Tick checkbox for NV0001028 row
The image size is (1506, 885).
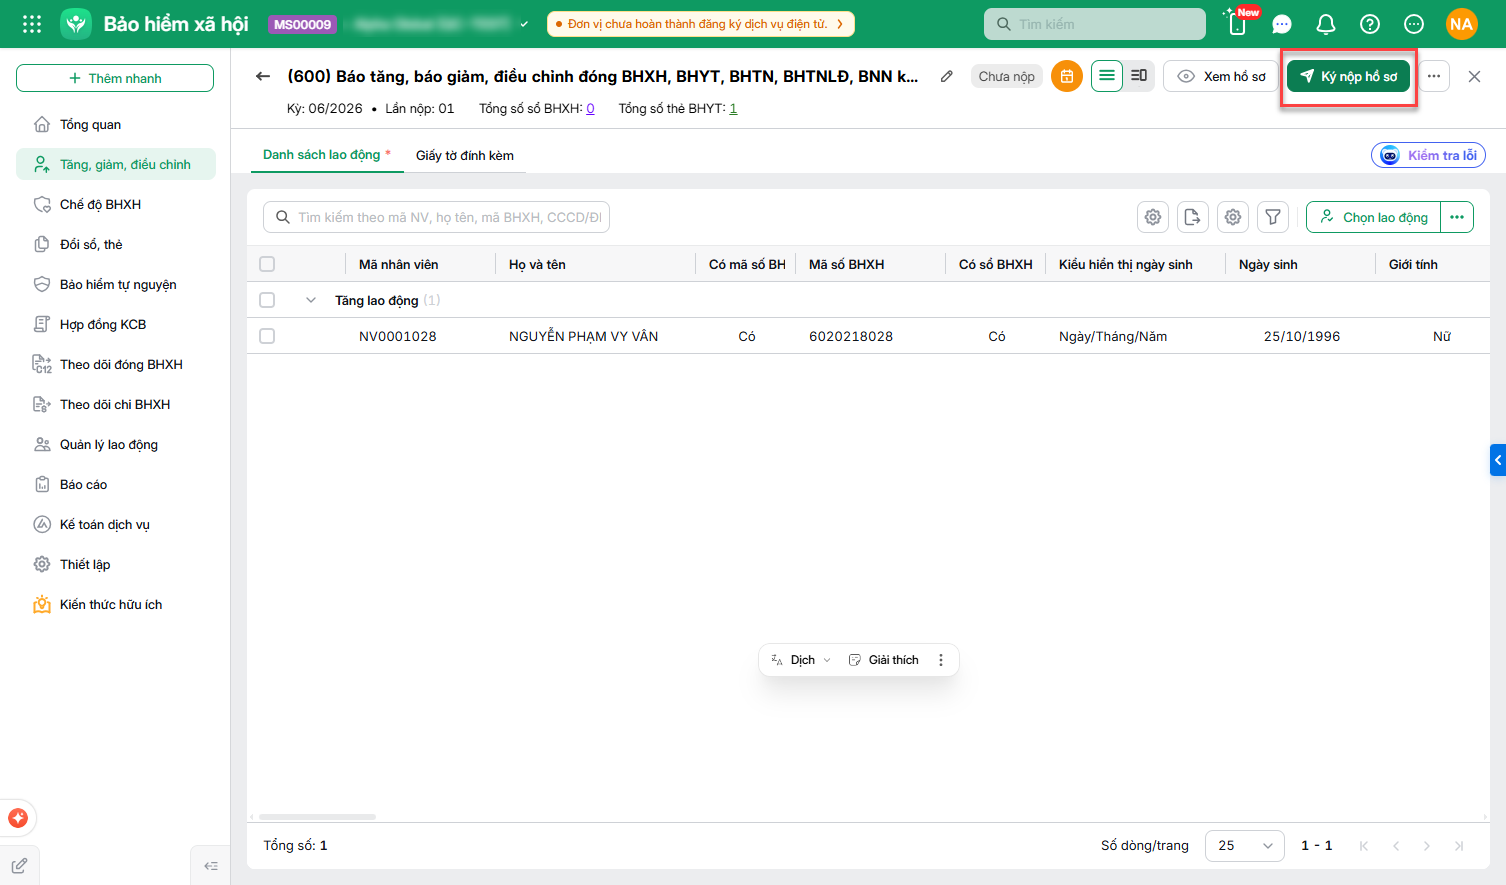click(x=267, y=336)
